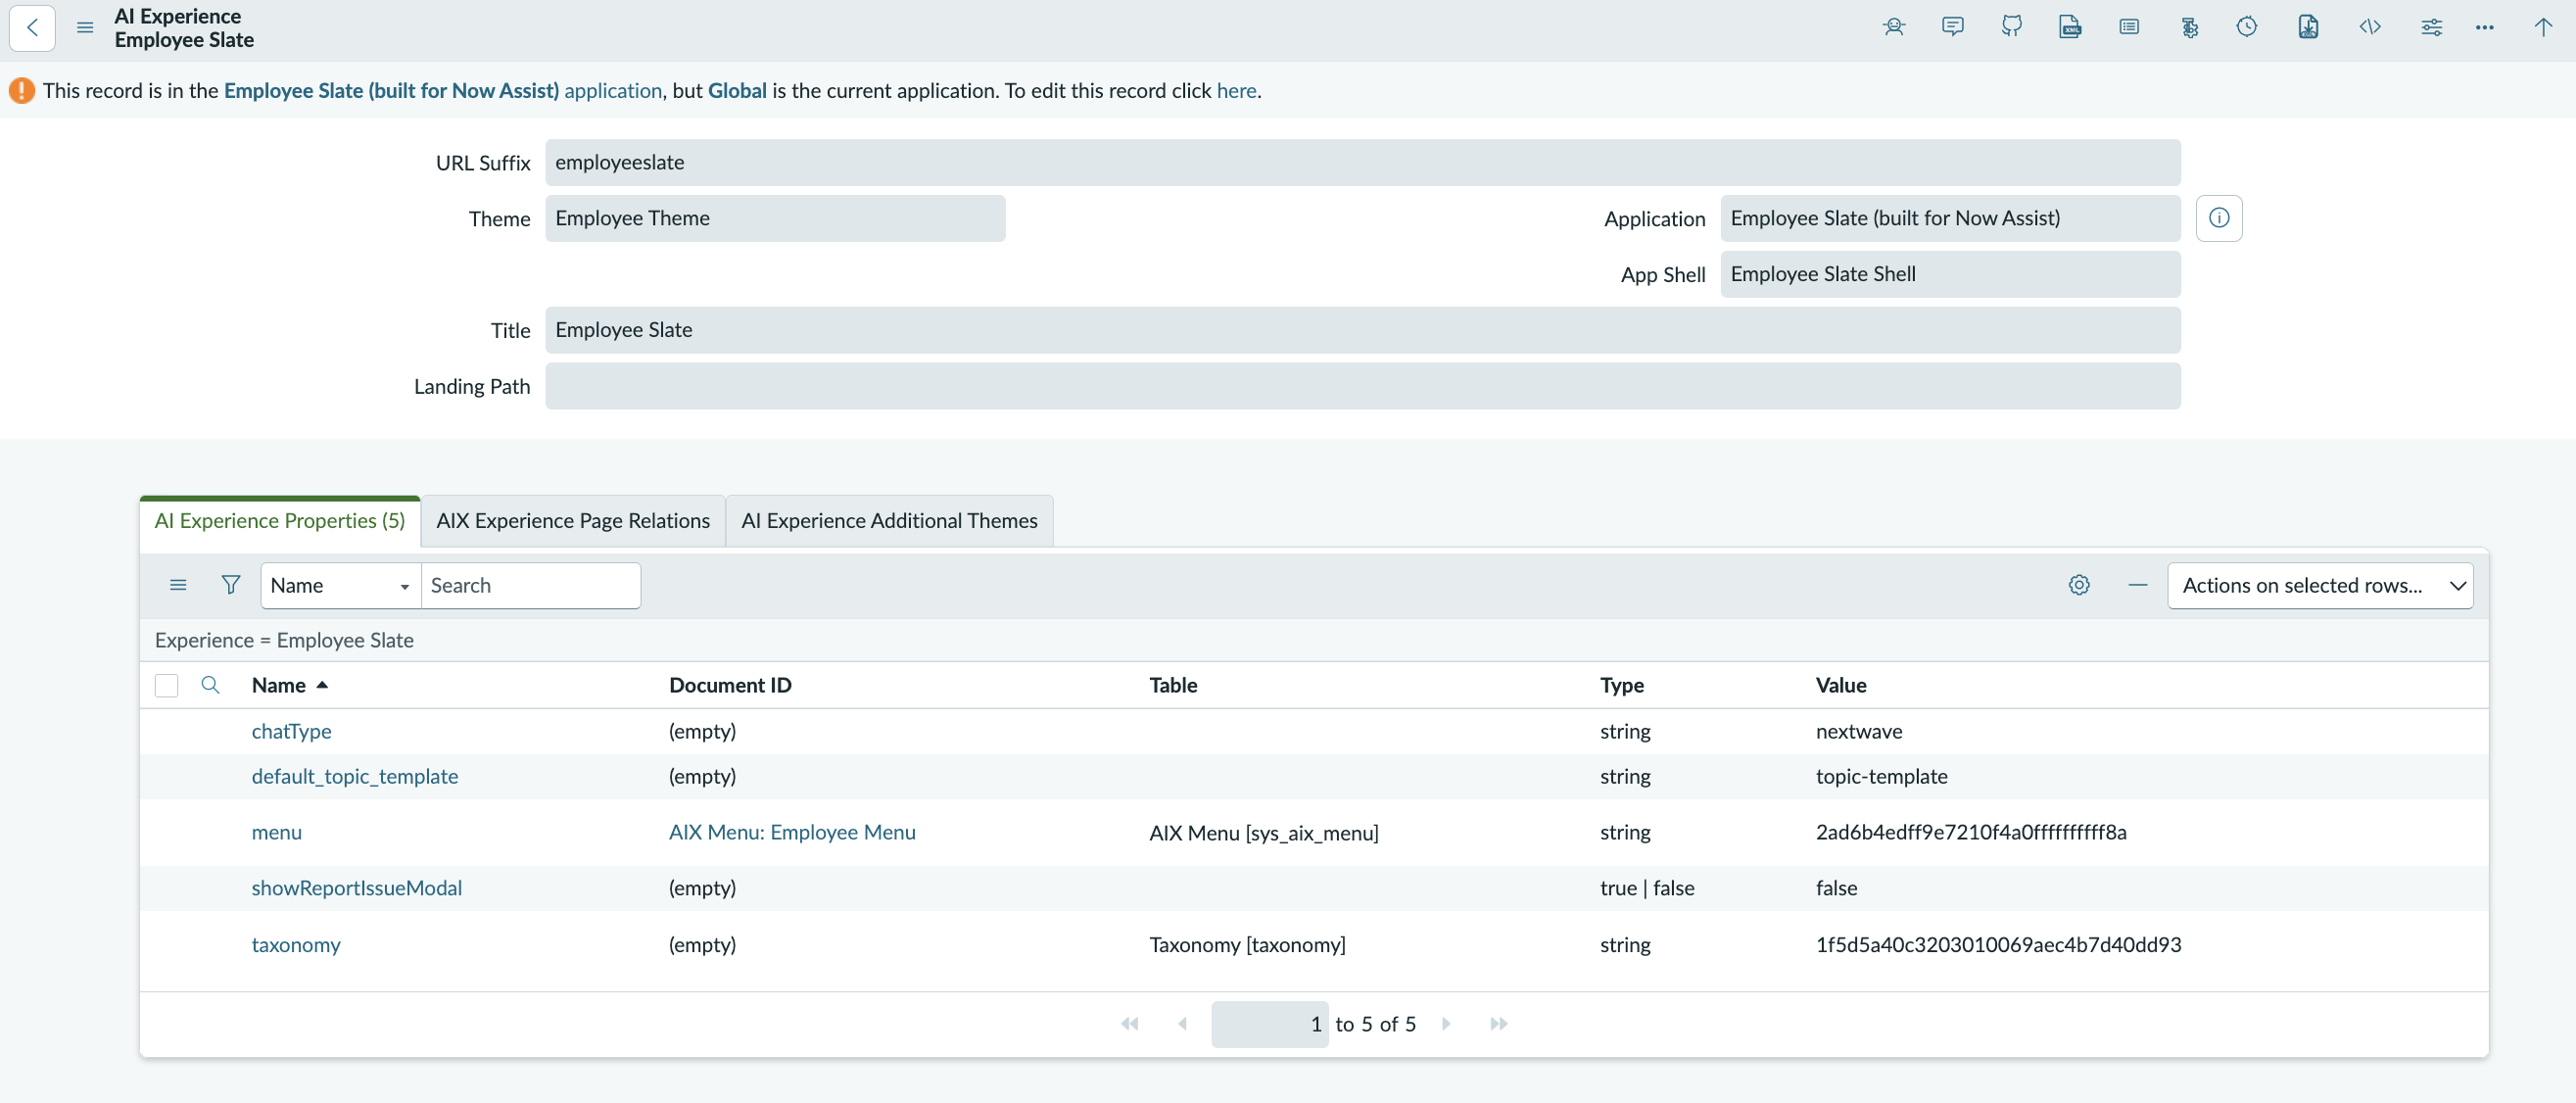
Task: Click the Document ID column header
Action: tap(730, 685)
